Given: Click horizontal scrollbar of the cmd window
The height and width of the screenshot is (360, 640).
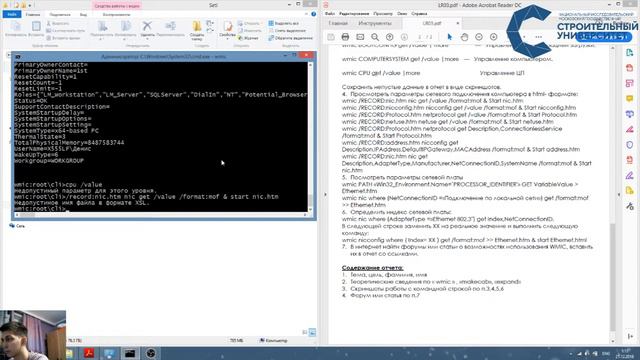Looking at the screenshot, I should (161, 215).
